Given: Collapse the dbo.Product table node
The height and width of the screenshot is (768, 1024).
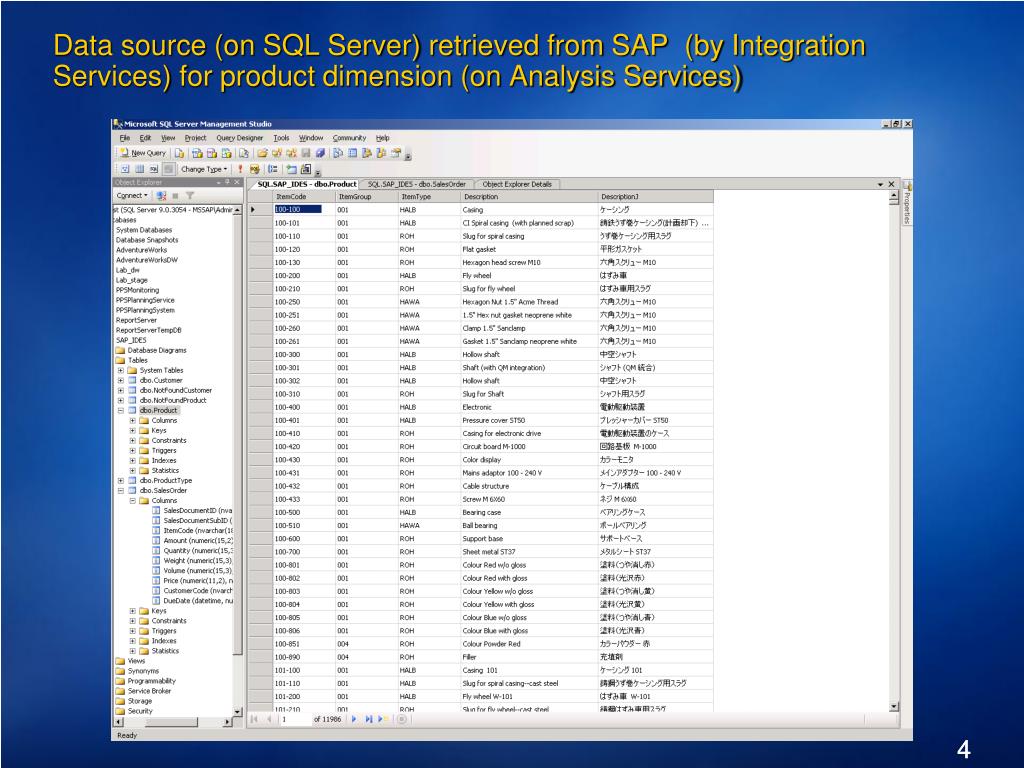Looking at the screenshot, I should click(x=121, y=411).
